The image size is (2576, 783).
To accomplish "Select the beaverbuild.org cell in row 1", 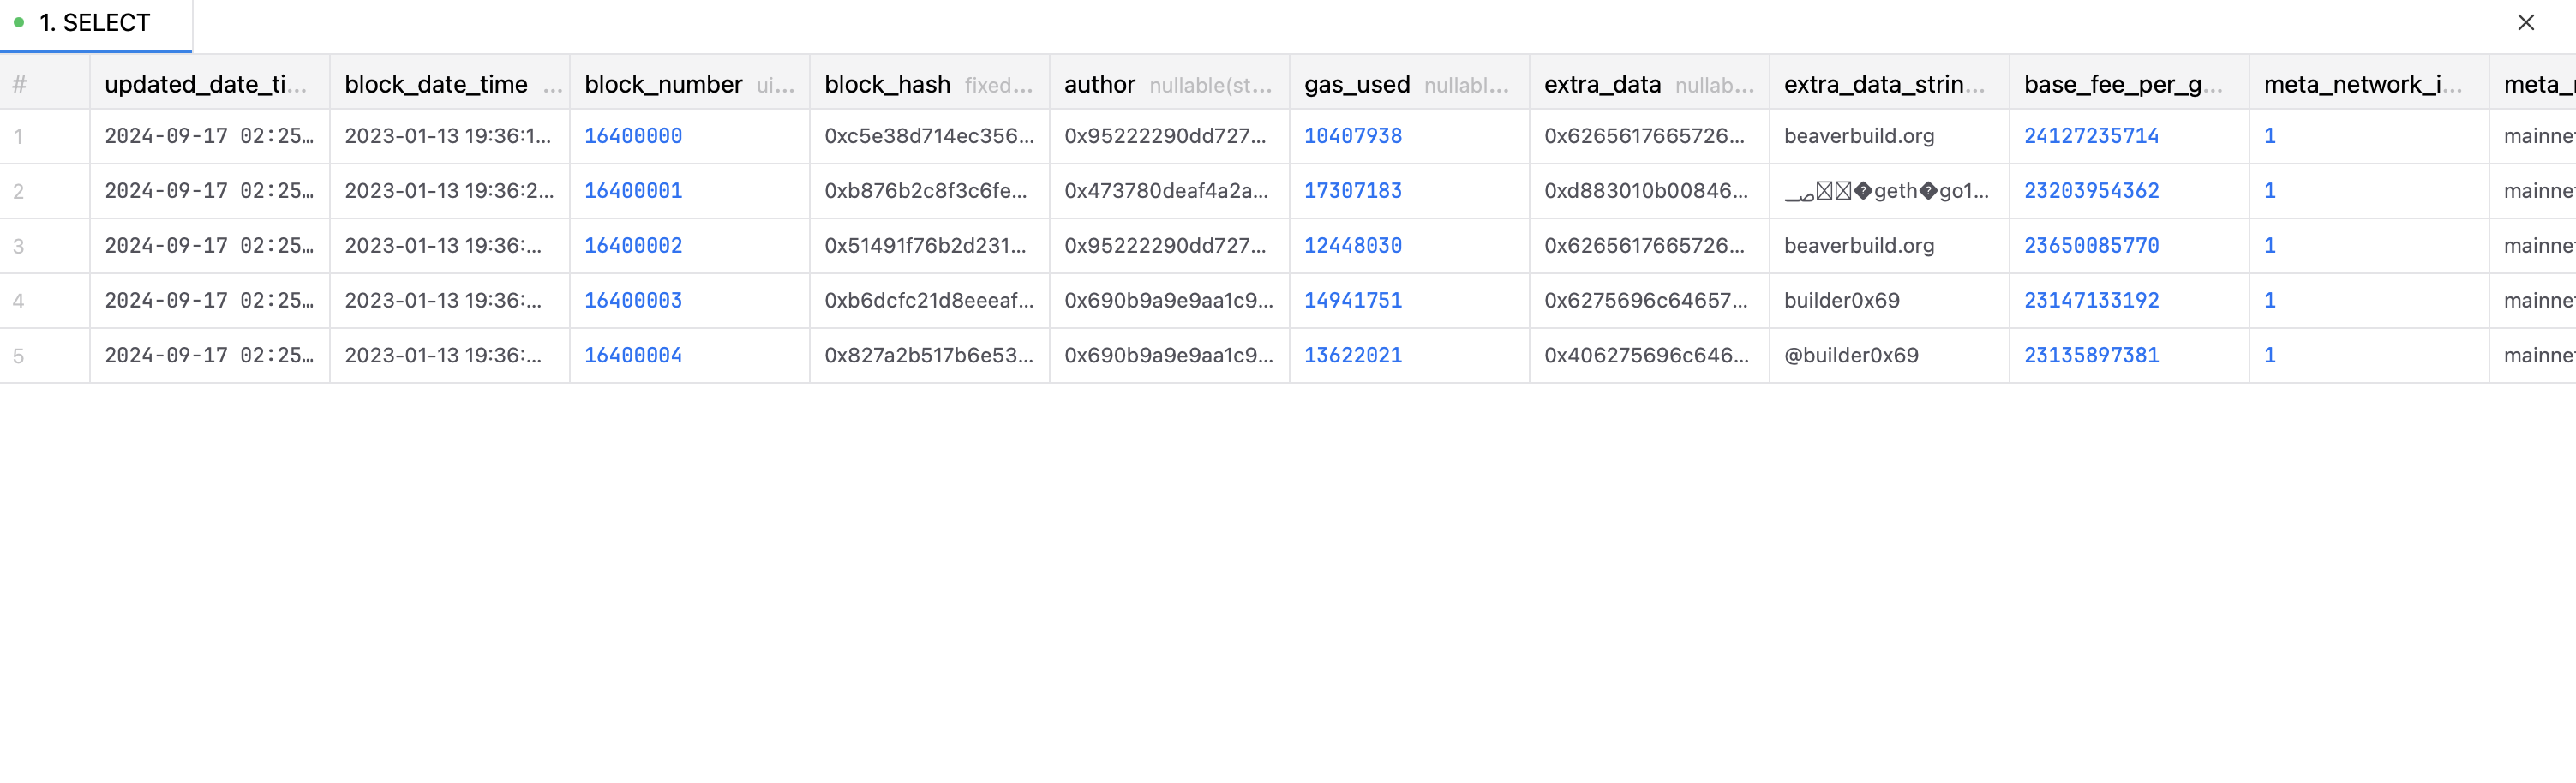I will coord(1859,136).
